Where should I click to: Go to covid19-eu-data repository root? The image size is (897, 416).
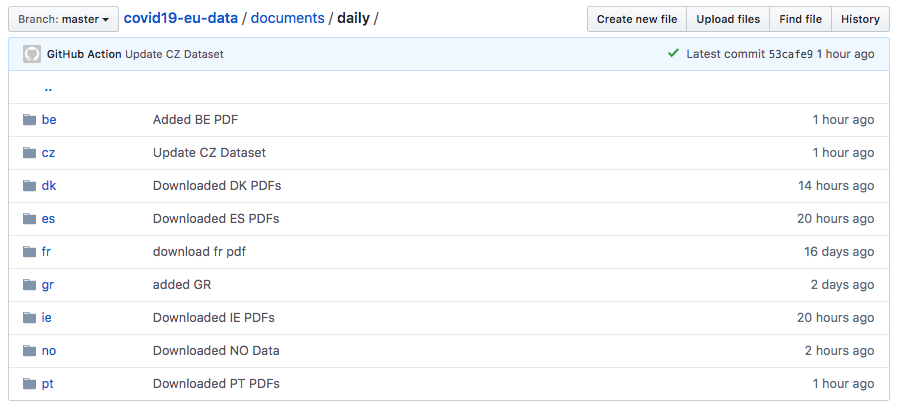(181, 18)
